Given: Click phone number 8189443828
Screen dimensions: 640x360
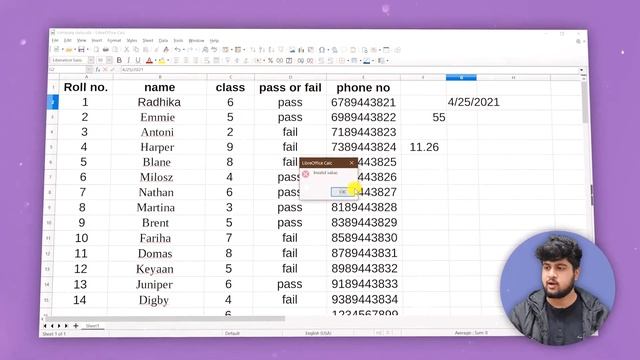Looking at the screenshot, I should (x=364, y=207).
